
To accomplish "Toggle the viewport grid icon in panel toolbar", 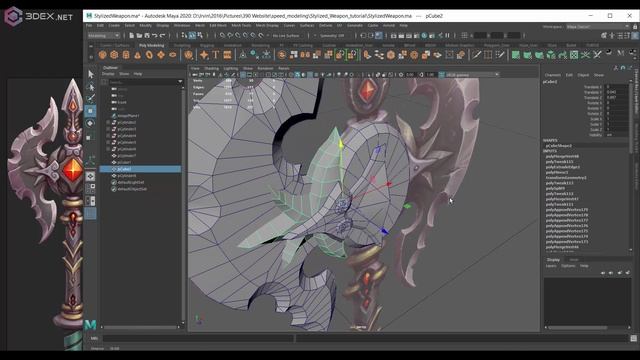I will point(243,75).
